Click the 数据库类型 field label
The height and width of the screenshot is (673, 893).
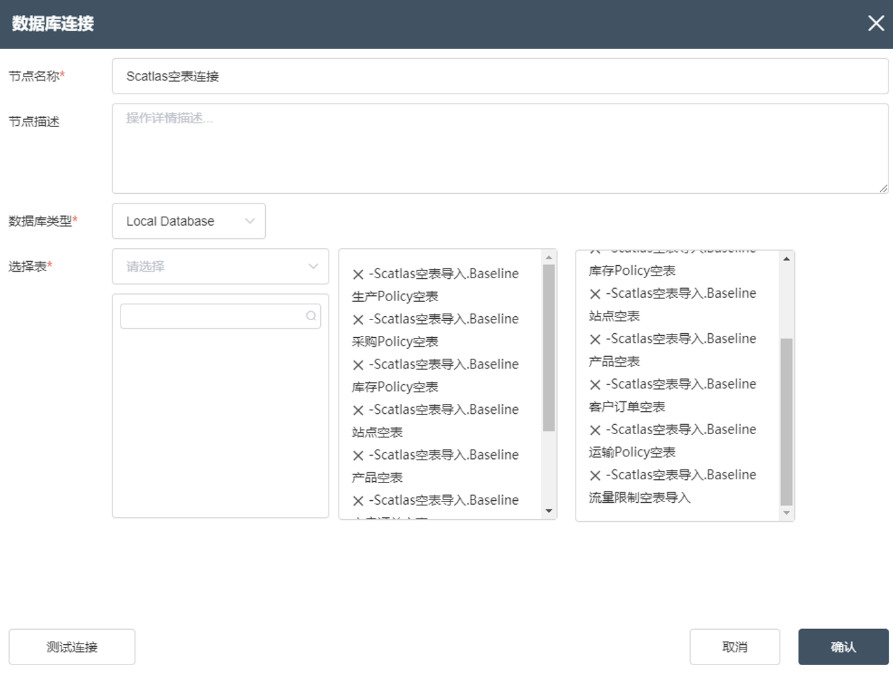click(x=43, y=221)
